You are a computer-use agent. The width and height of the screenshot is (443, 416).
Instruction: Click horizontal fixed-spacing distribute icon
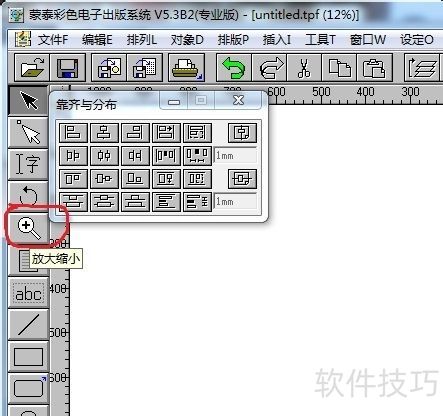point(197,156)
